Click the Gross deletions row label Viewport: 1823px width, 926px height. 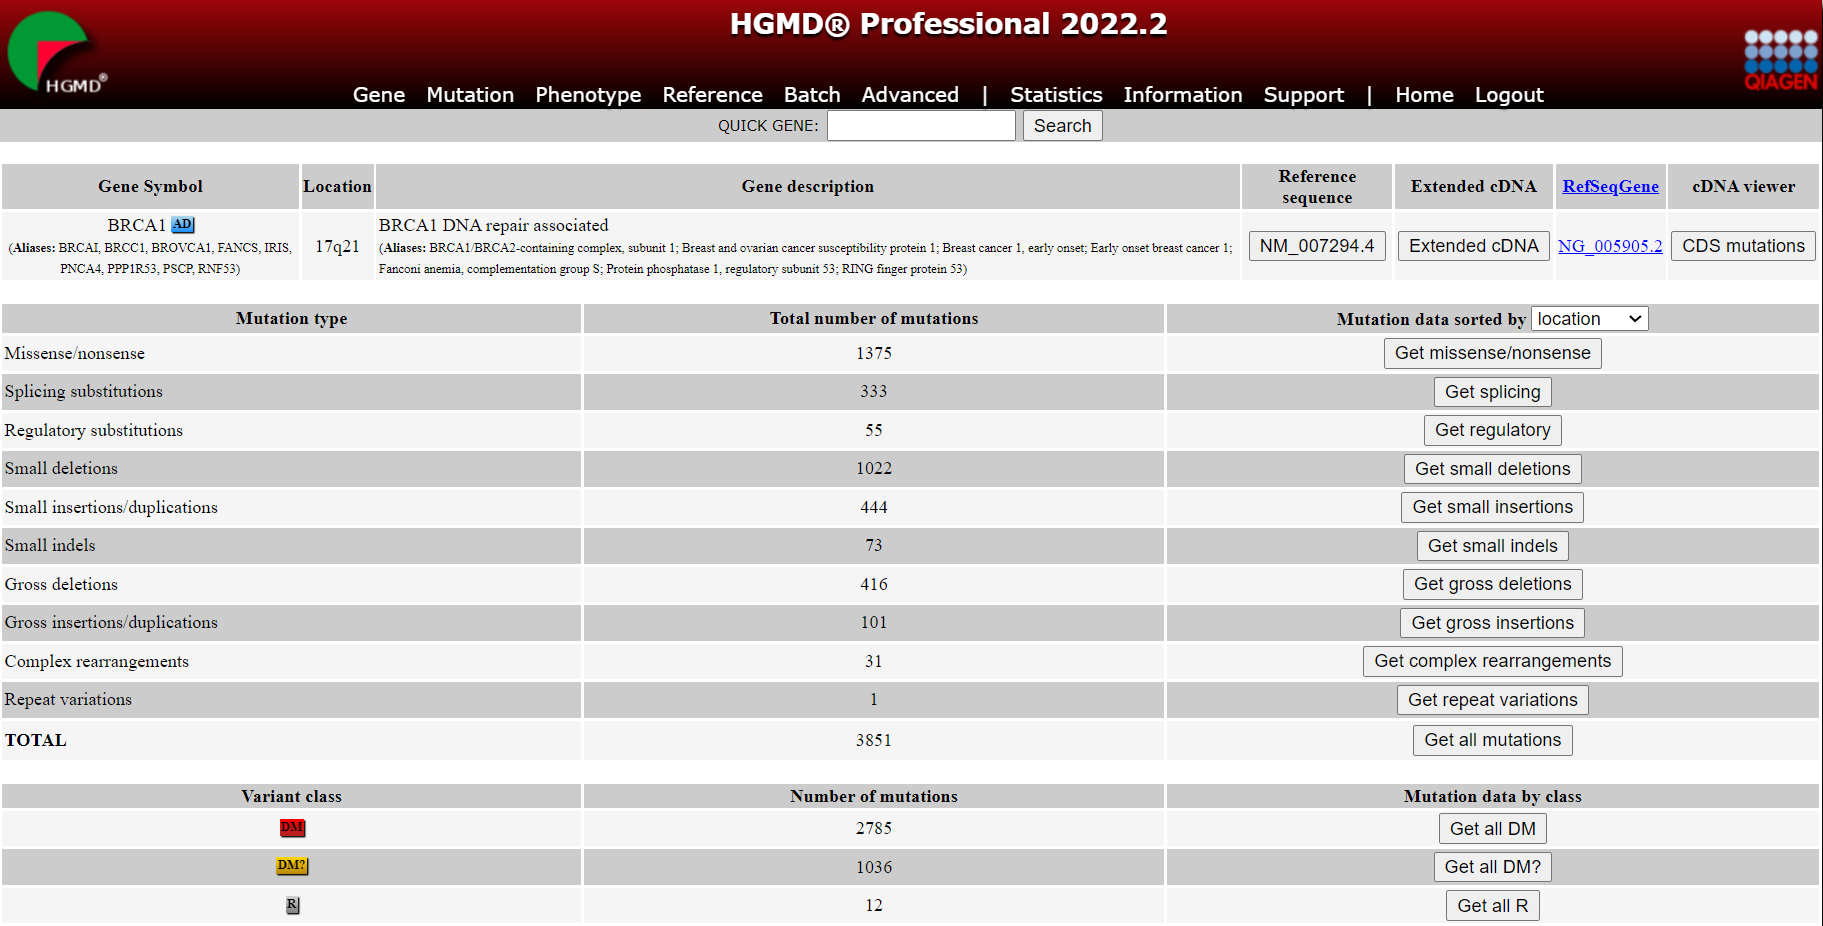click(61, 585)
